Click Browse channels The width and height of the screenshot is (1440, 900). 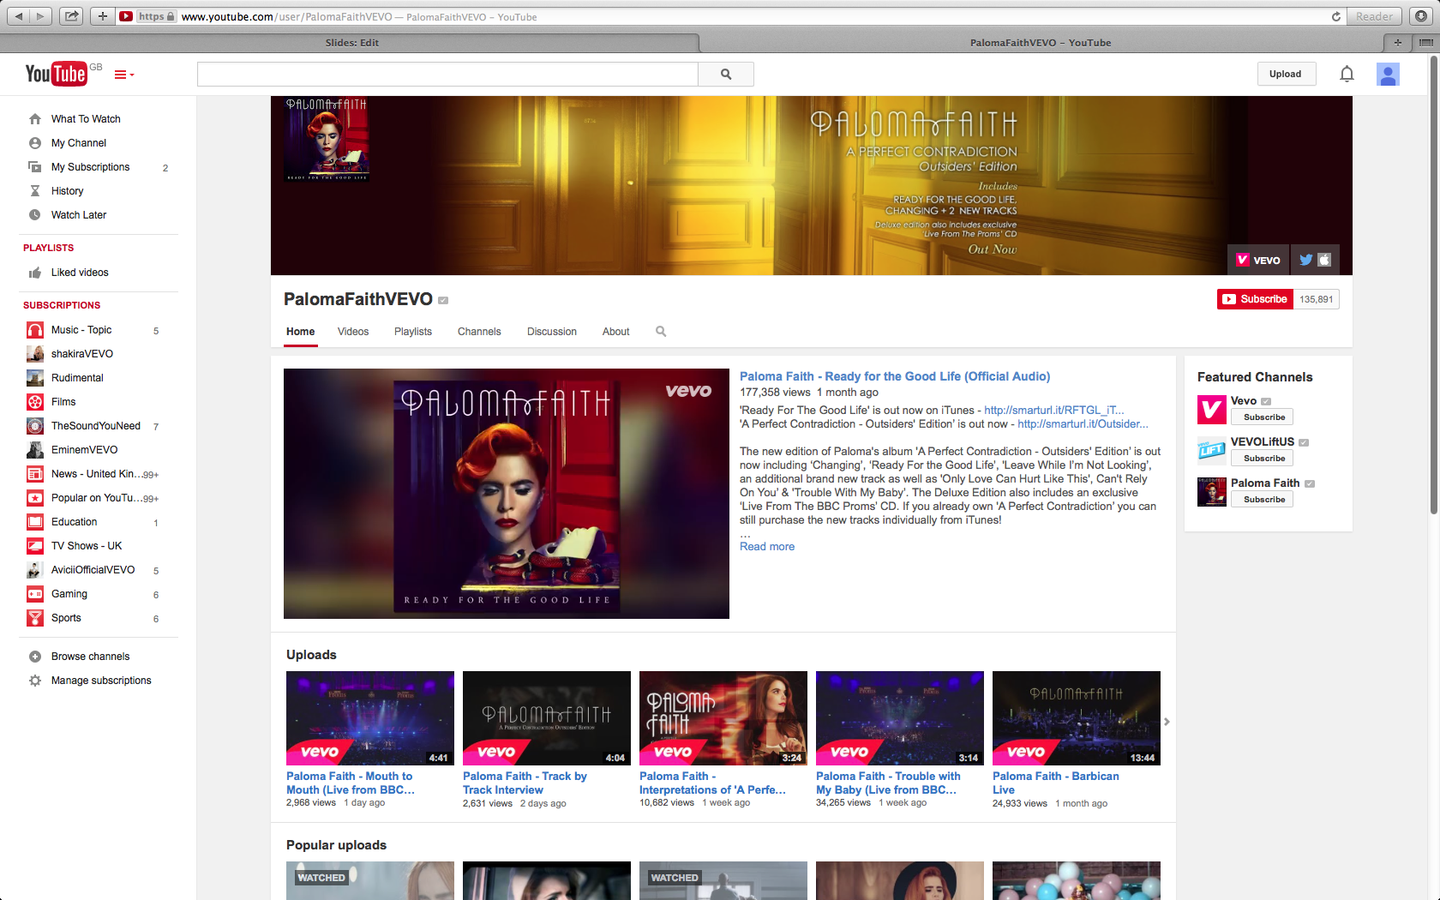click(x=90, y=657)
